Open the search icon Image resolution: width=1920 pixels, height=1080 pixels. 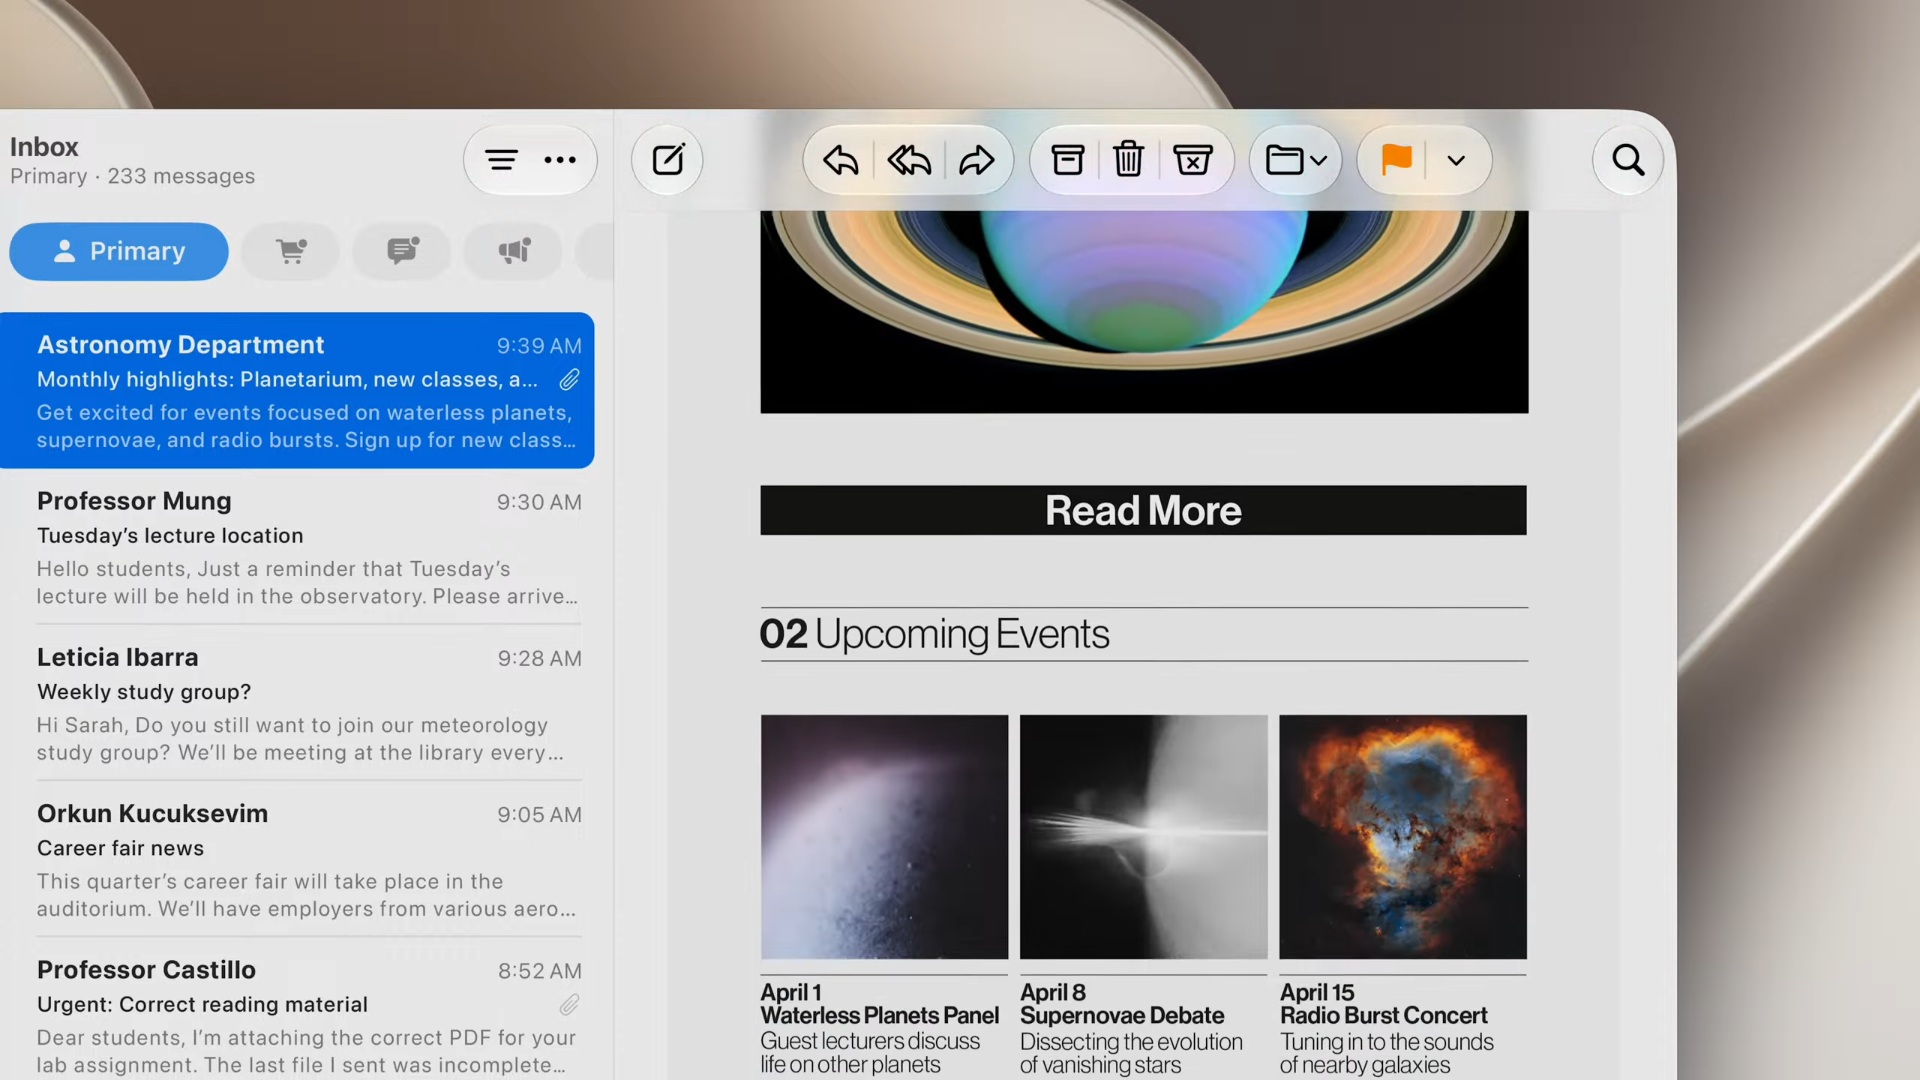pyautogui.click(x=1628, y=160)
